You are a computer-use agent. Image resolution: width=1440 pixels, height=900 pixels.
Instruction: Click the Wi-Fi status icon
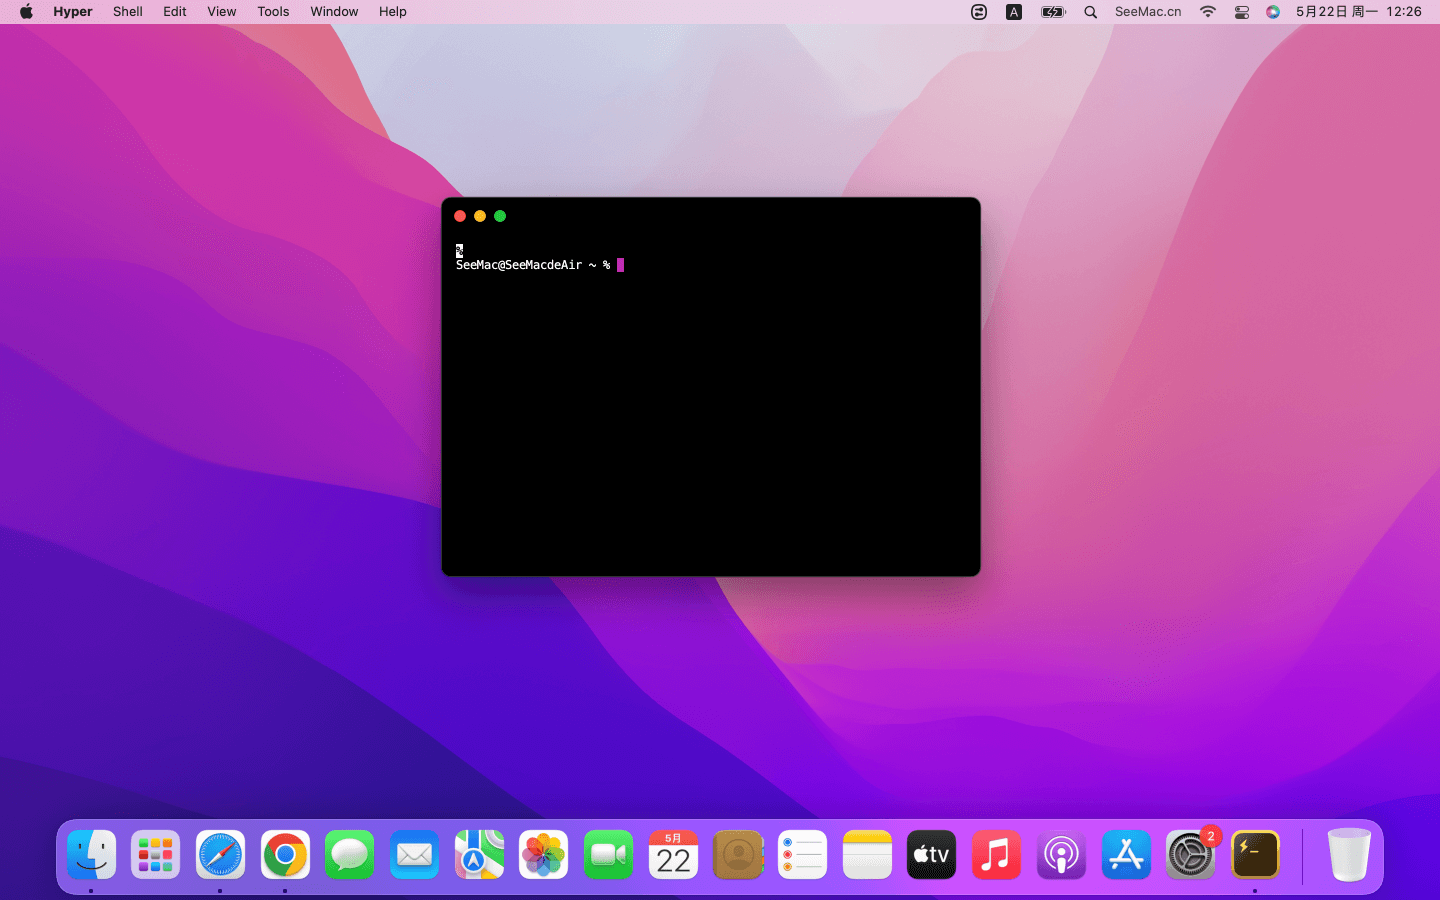(x=1208, y=12)
